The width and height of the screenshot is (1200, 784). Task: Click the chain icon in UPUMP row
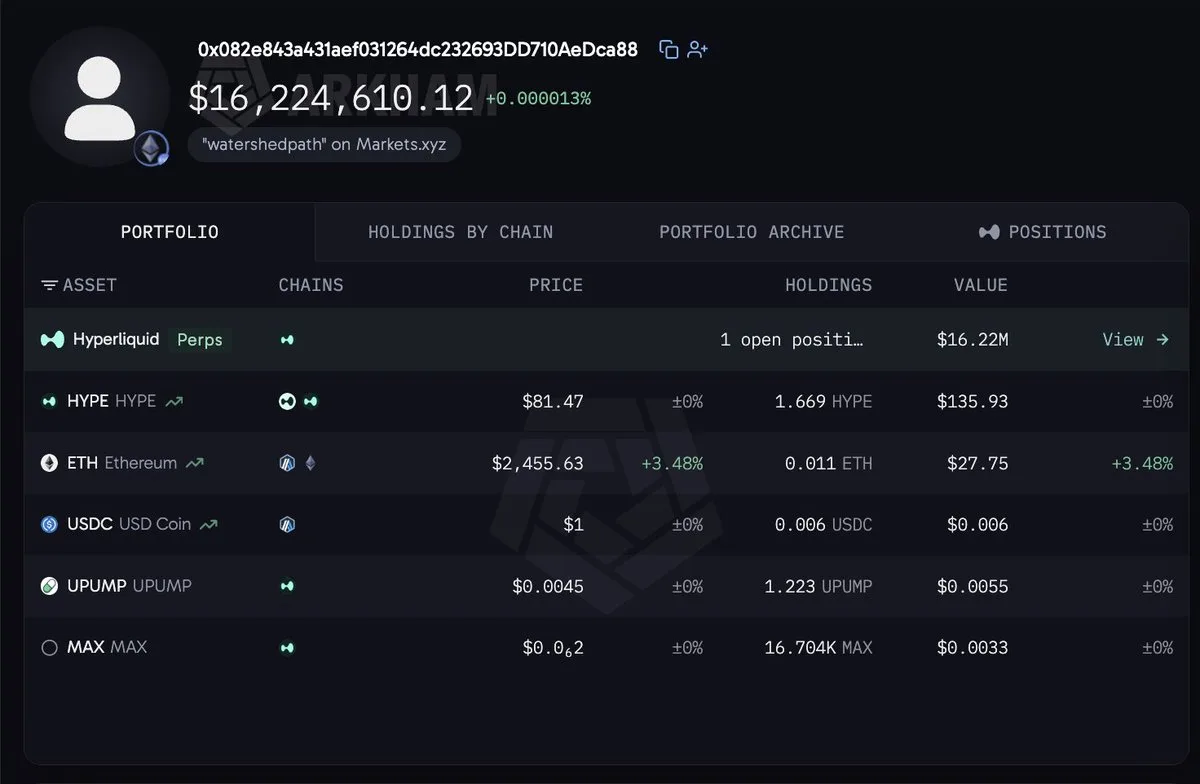tap(287, 586)
